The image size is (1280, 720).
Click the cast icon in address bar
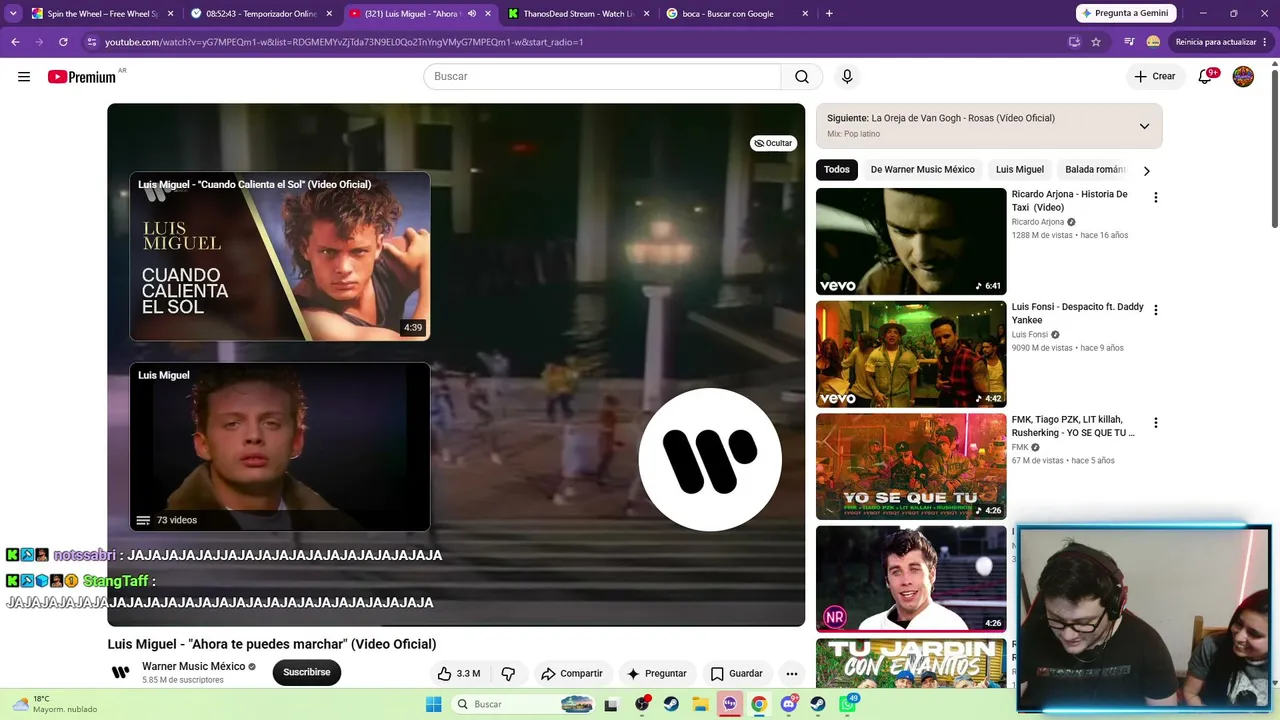1074,42
